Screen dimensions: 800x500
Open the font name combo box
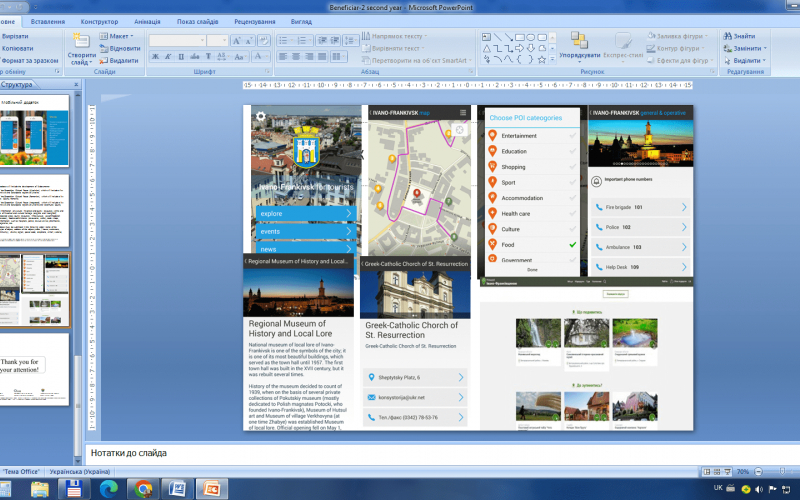coord(178,41)
